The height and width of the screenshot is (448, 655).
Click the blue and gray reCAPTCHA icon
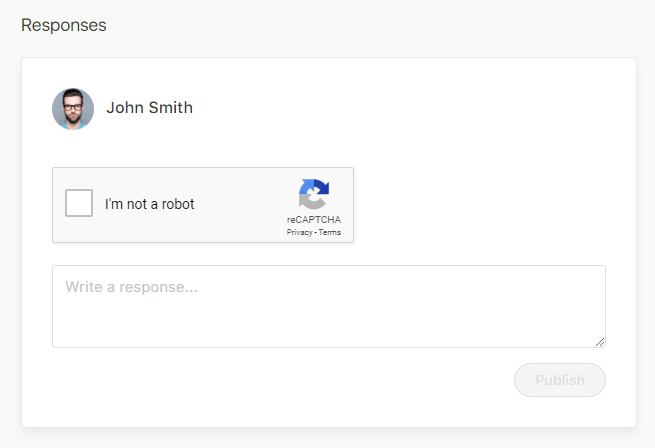(x=313, y=194)
